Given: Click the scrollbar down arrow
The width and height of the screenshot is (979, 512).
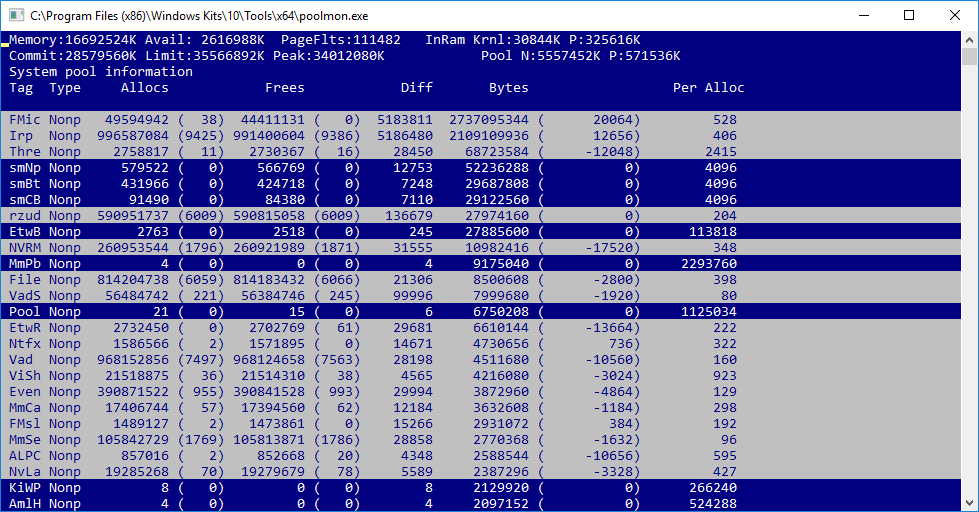Looking at the screenshot, I should click(x=969, y=503).
